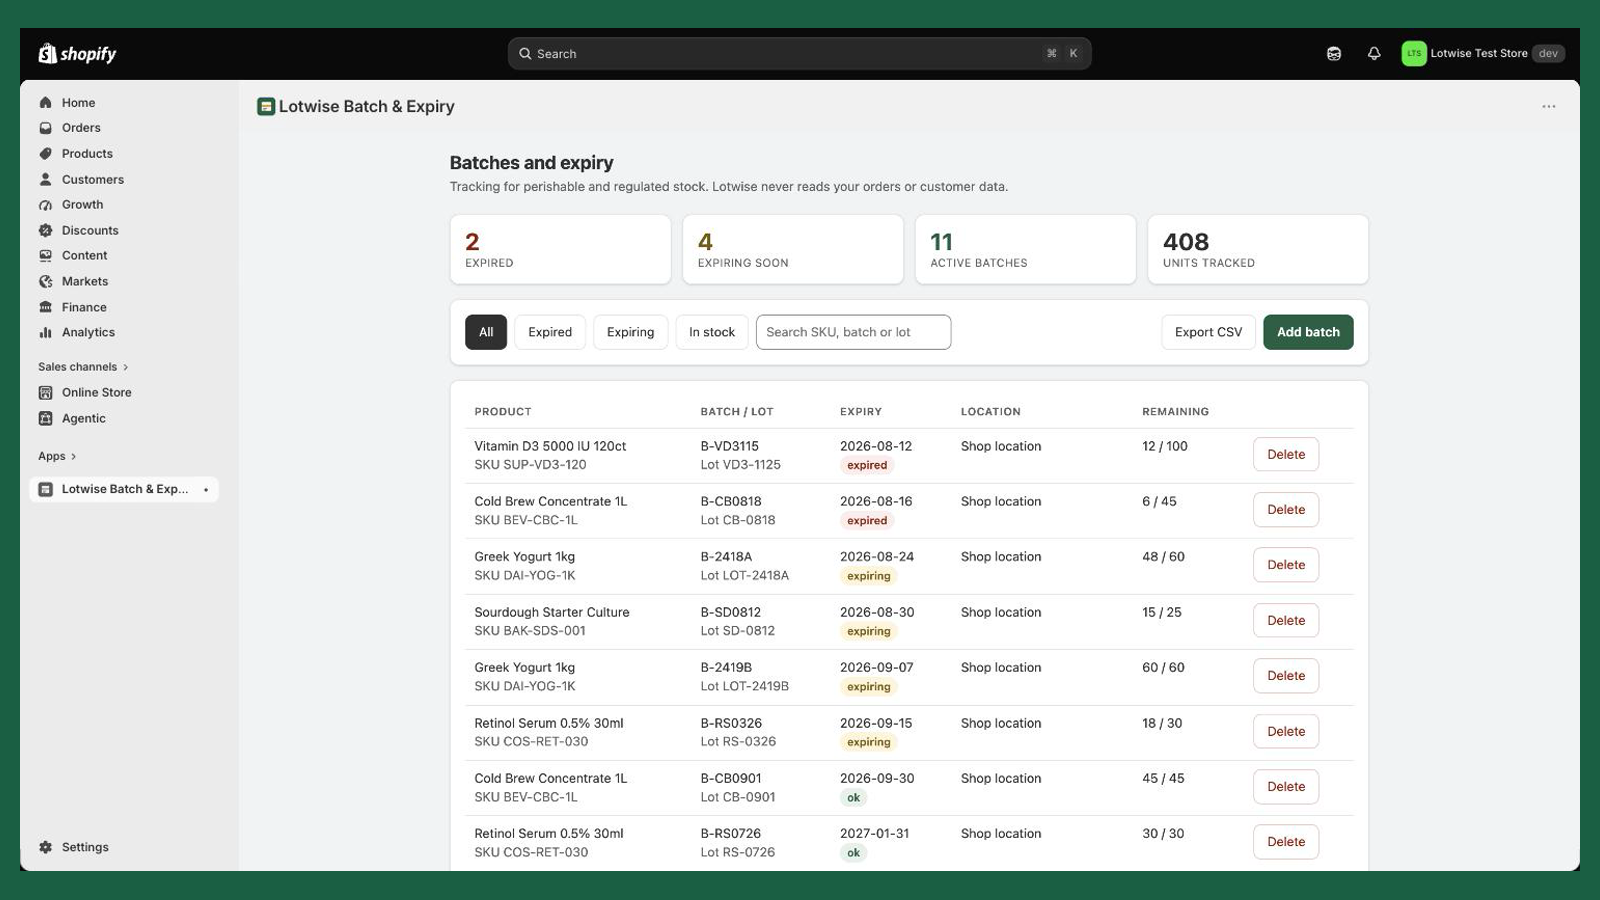1600x900 pixels.
Task: Open Customers in the sidebar
Action: [x=93, y=180]
